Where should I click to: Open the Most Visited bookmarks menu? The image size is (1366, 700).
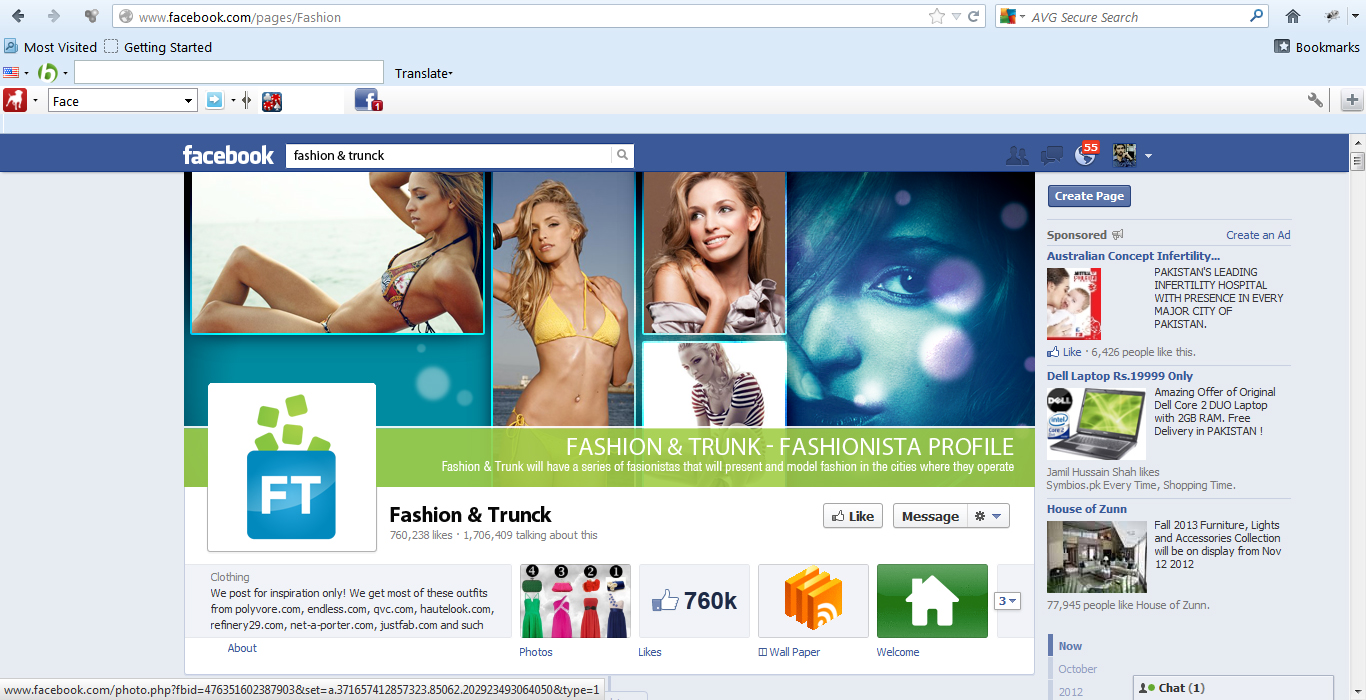(50, 47)
